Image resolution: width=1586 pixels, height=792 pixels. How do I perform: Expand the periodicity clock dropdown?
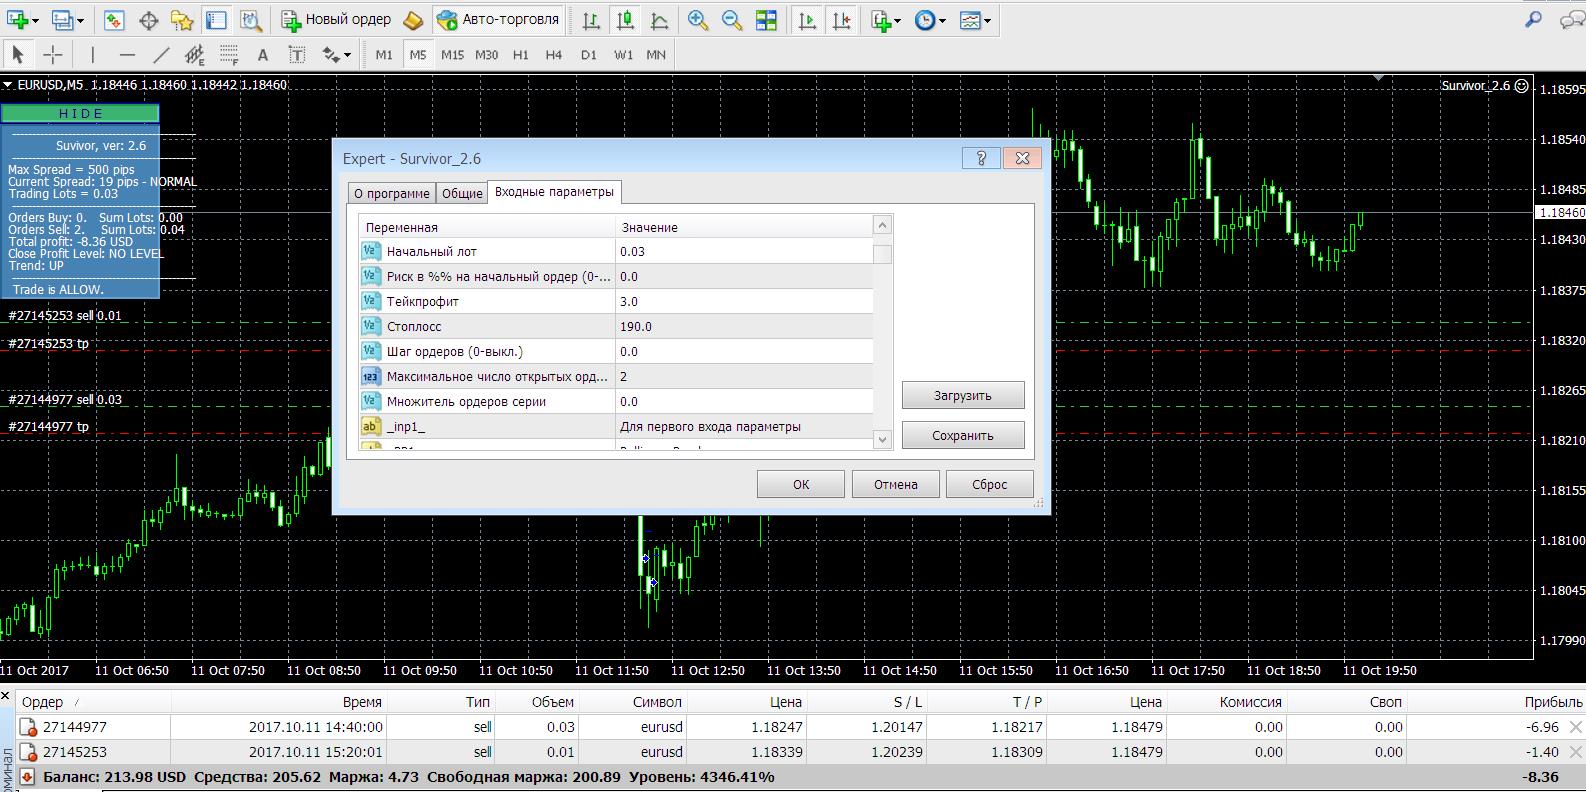click(942, 21)
